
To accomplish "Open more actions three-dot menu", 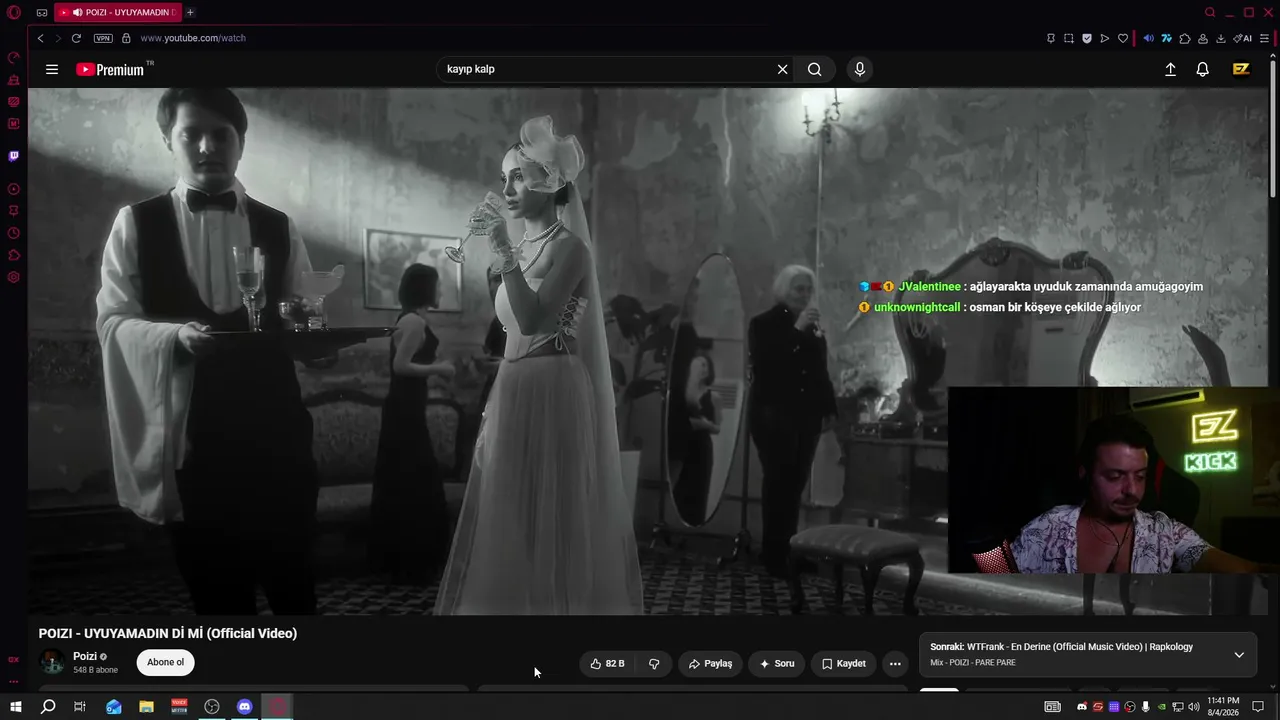I will coord(895,663).
